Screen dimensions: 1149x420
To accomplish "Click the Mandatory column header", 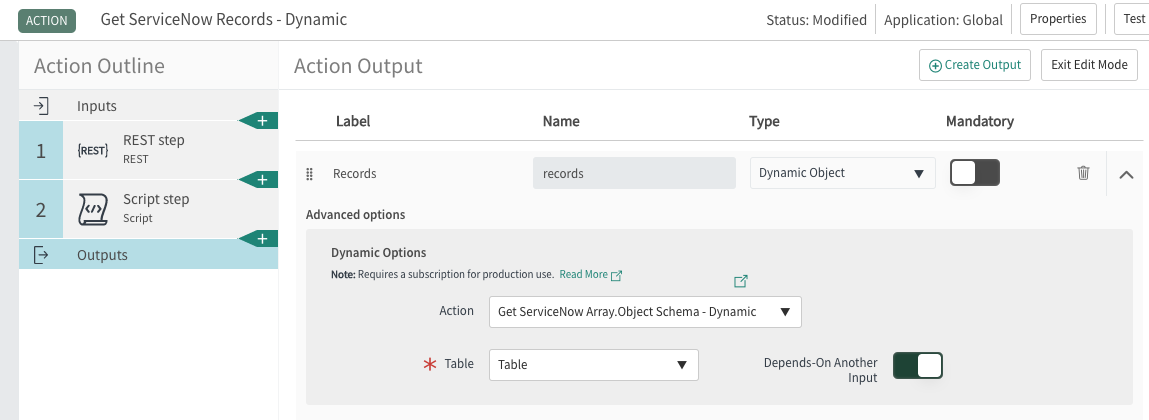I will tap(980, 121).
